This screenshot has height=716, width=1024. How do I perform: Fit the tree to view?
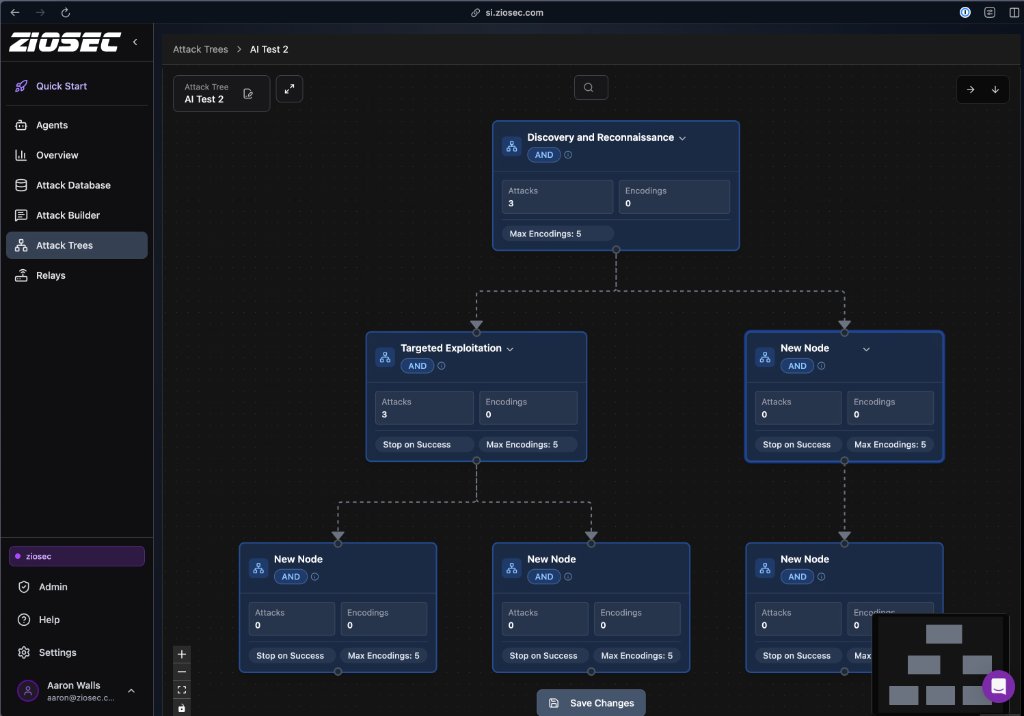[182, 690]
